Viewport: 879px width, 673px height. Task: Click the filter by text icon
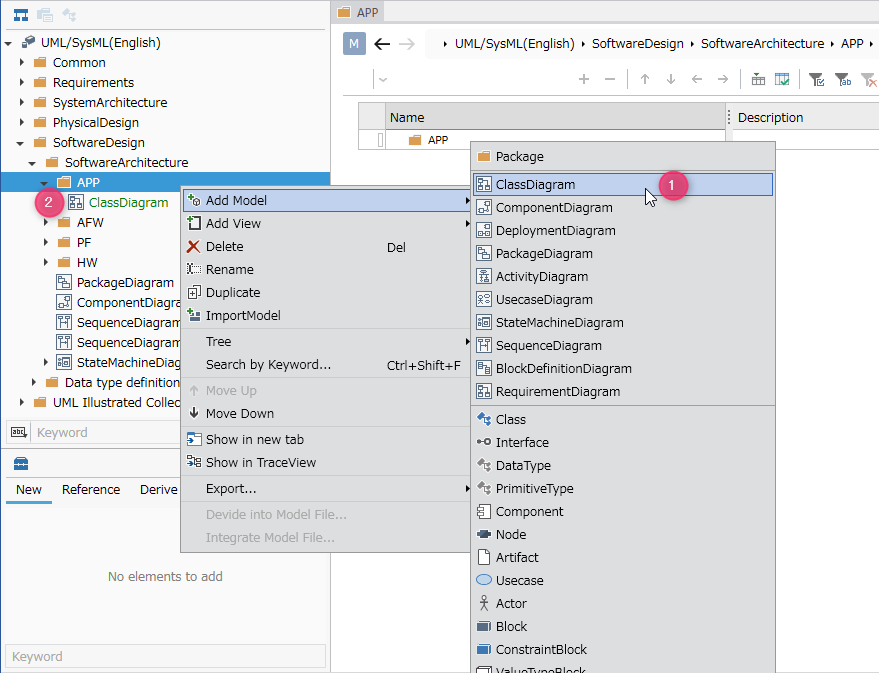click(843, 80)
